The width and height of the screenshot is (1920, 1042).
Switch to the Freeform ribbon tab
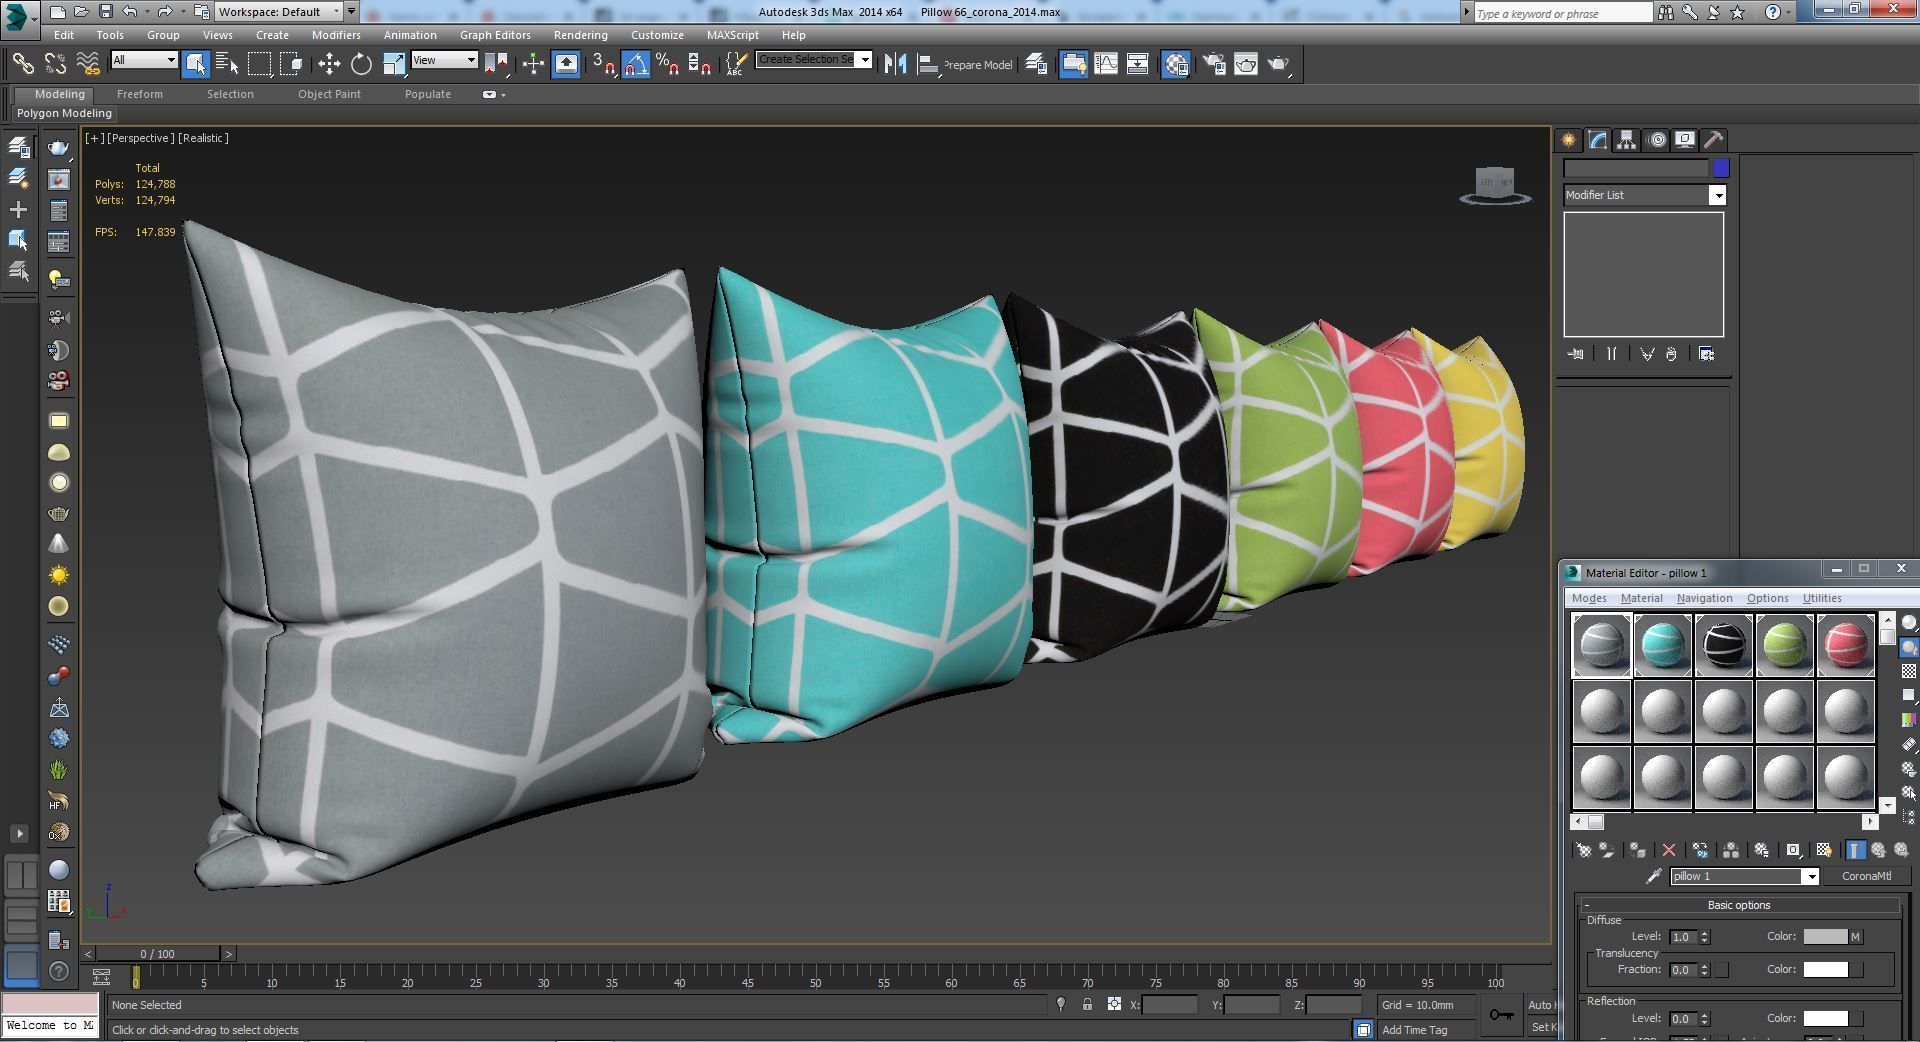coord(140,94)
